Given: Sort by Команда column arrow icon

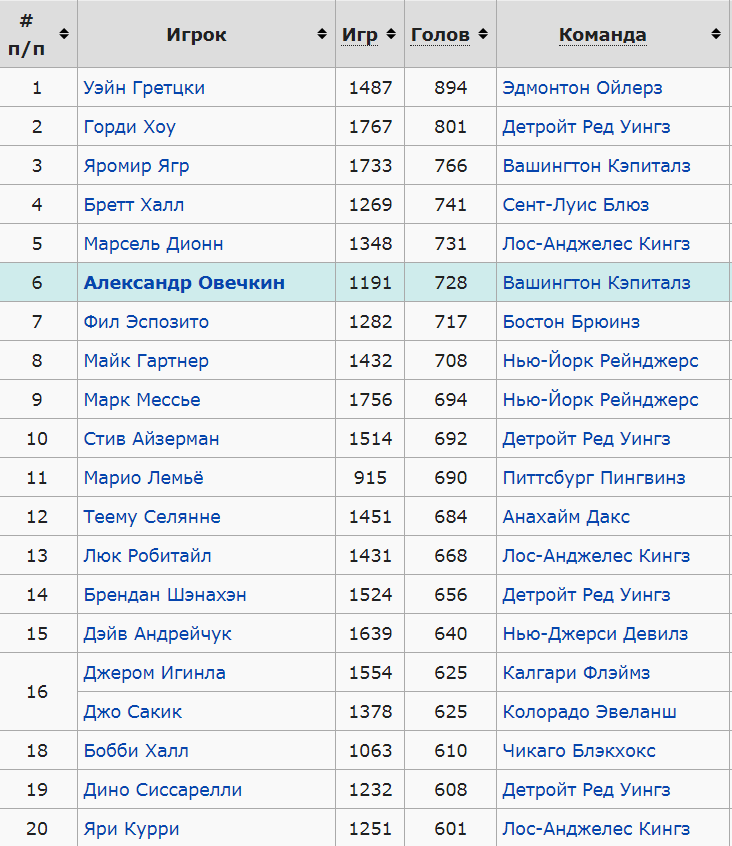Looking at the screenshot, I should tap(716, 34).
